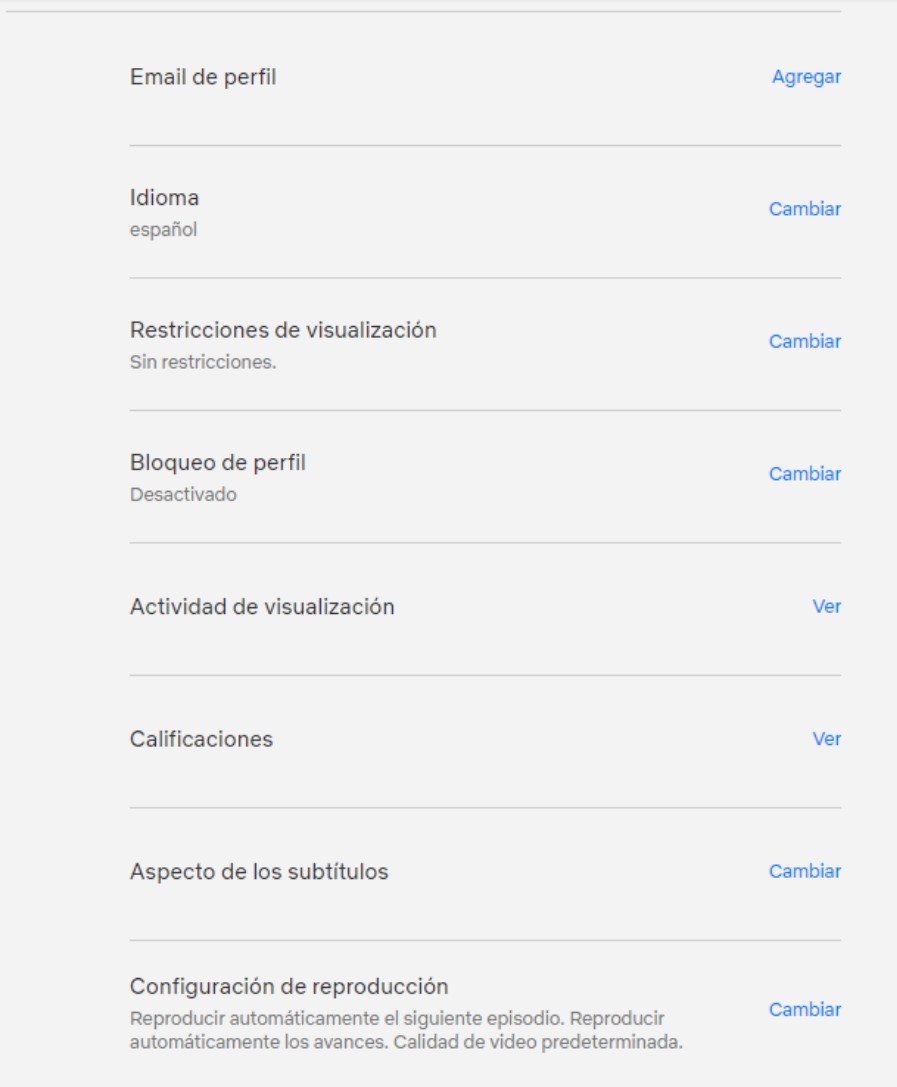Open Cambiar for Restricciones de visualización

click(804, 342)
